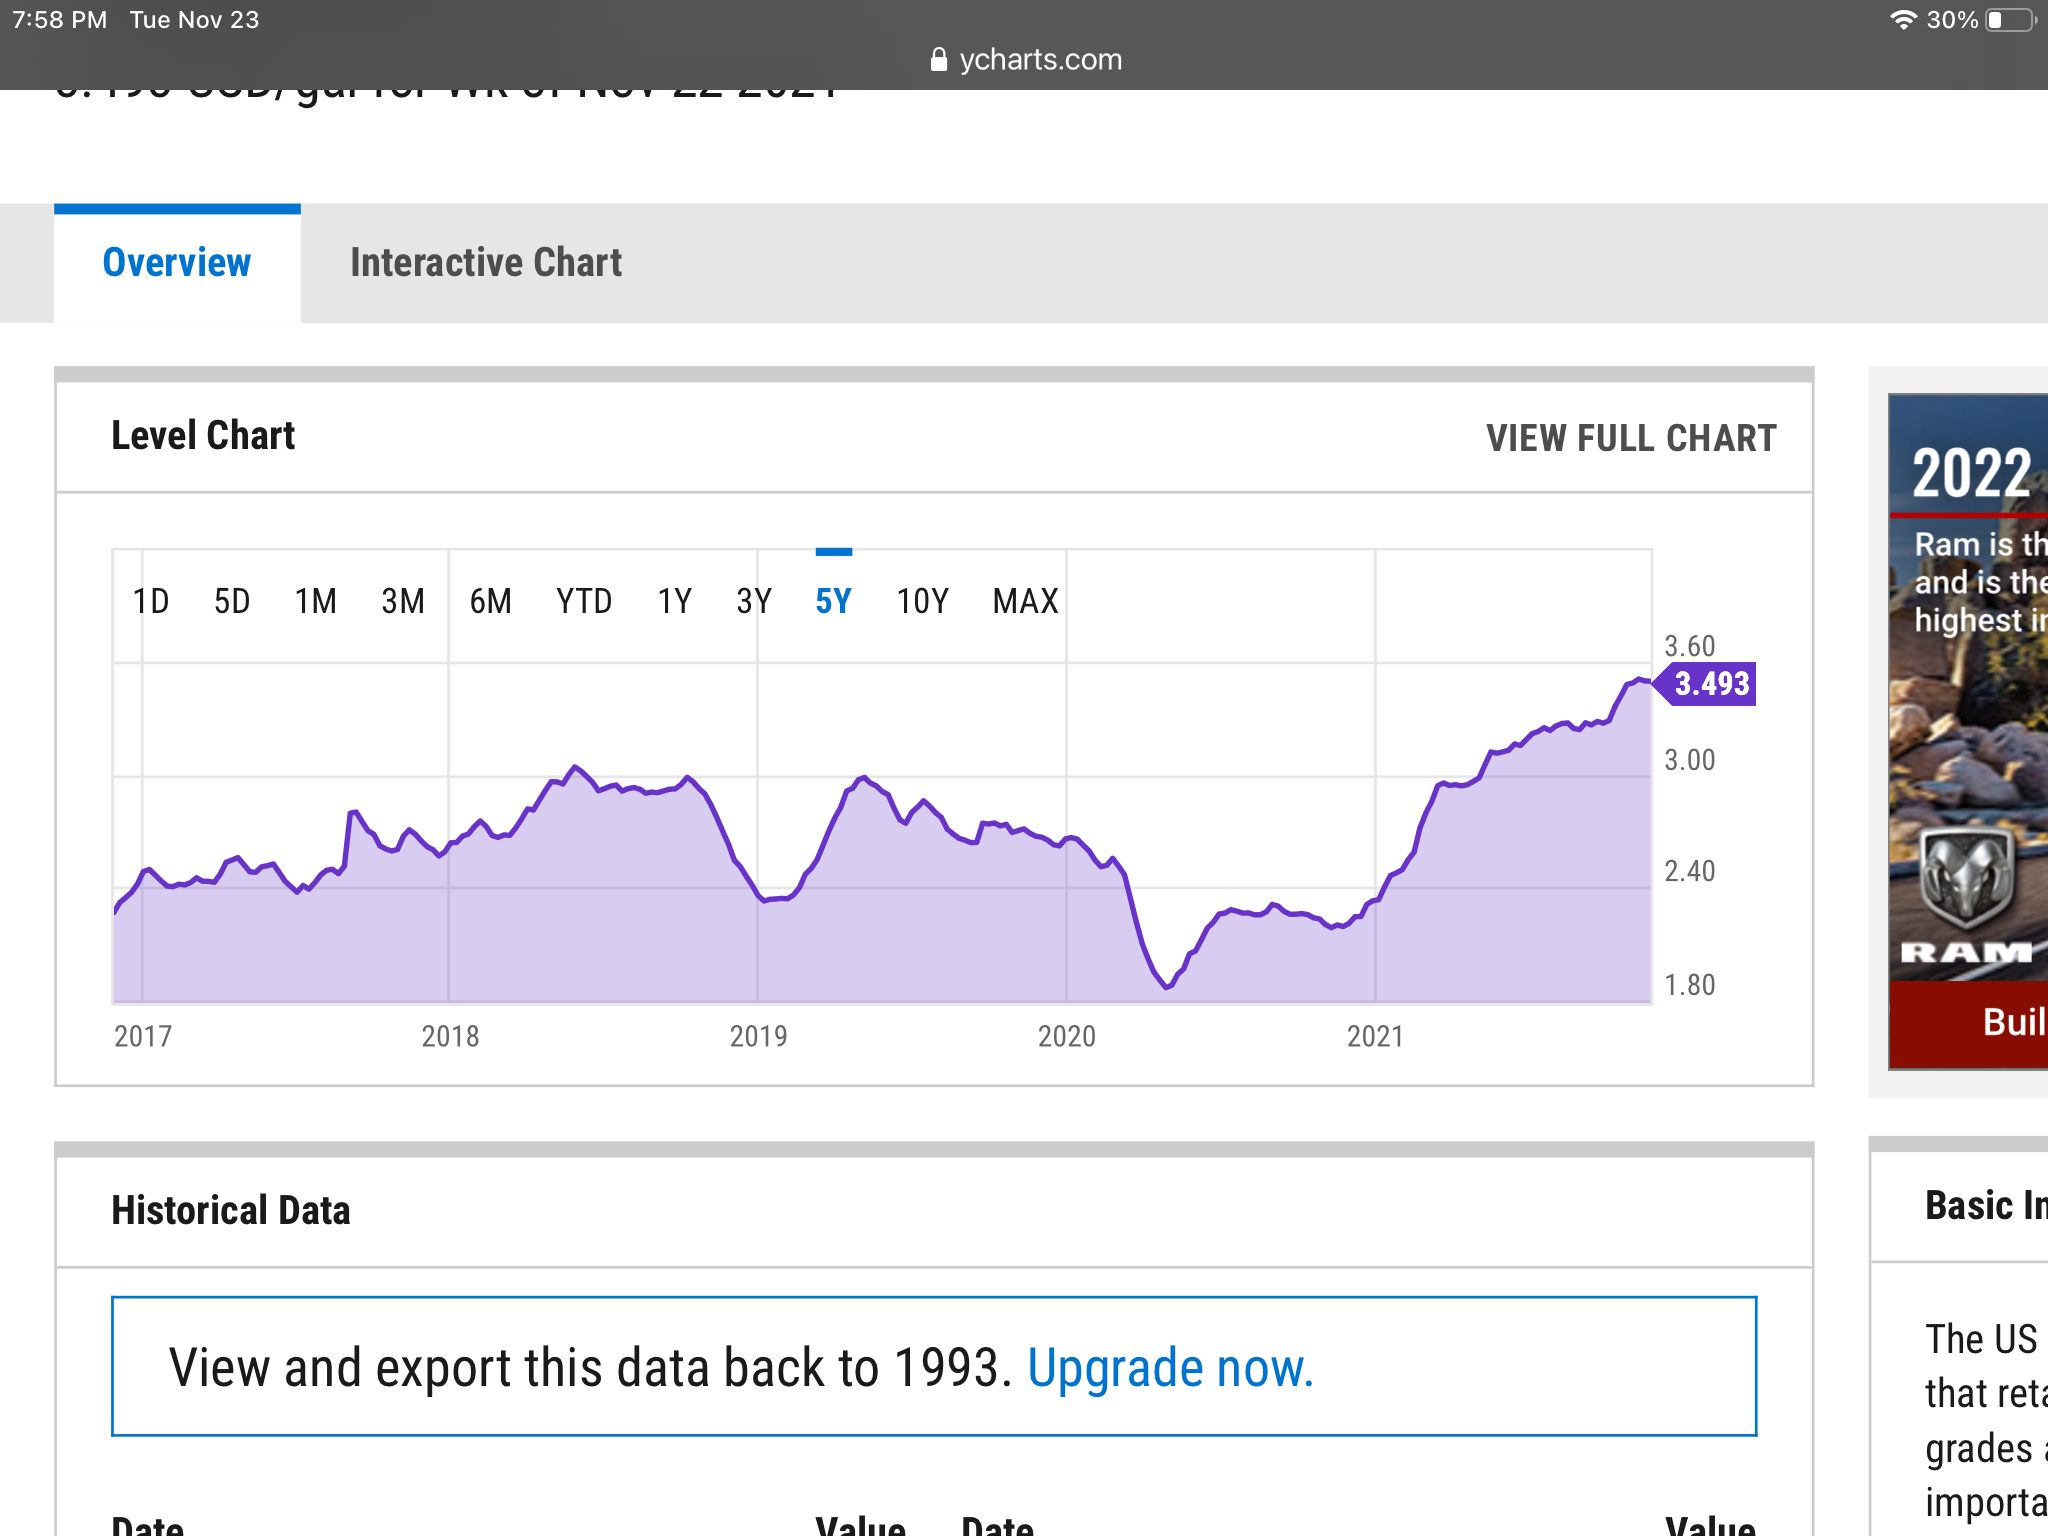The width and height of the screenshot is (2048, 1536).
Task: Switch to the Overview tab
Action: [177, 263]
